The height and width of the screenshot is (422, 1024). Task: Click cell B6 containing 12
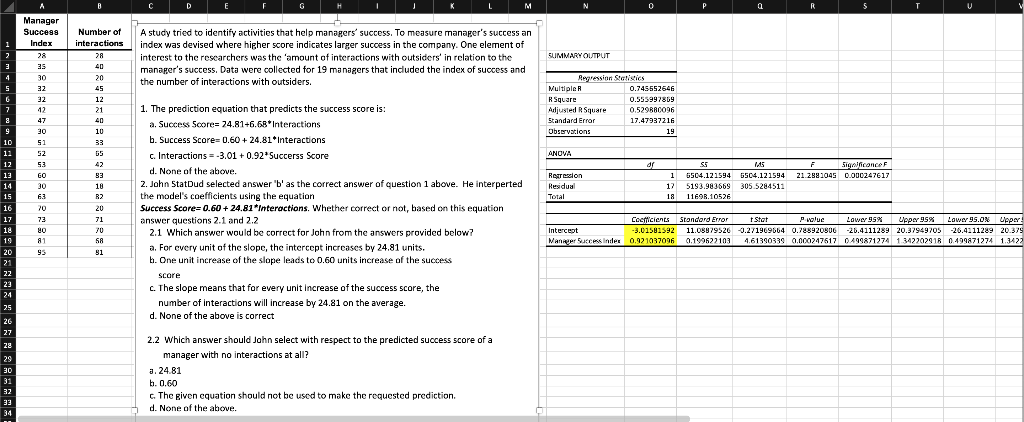pyautogui.click(x=99, y=99)
